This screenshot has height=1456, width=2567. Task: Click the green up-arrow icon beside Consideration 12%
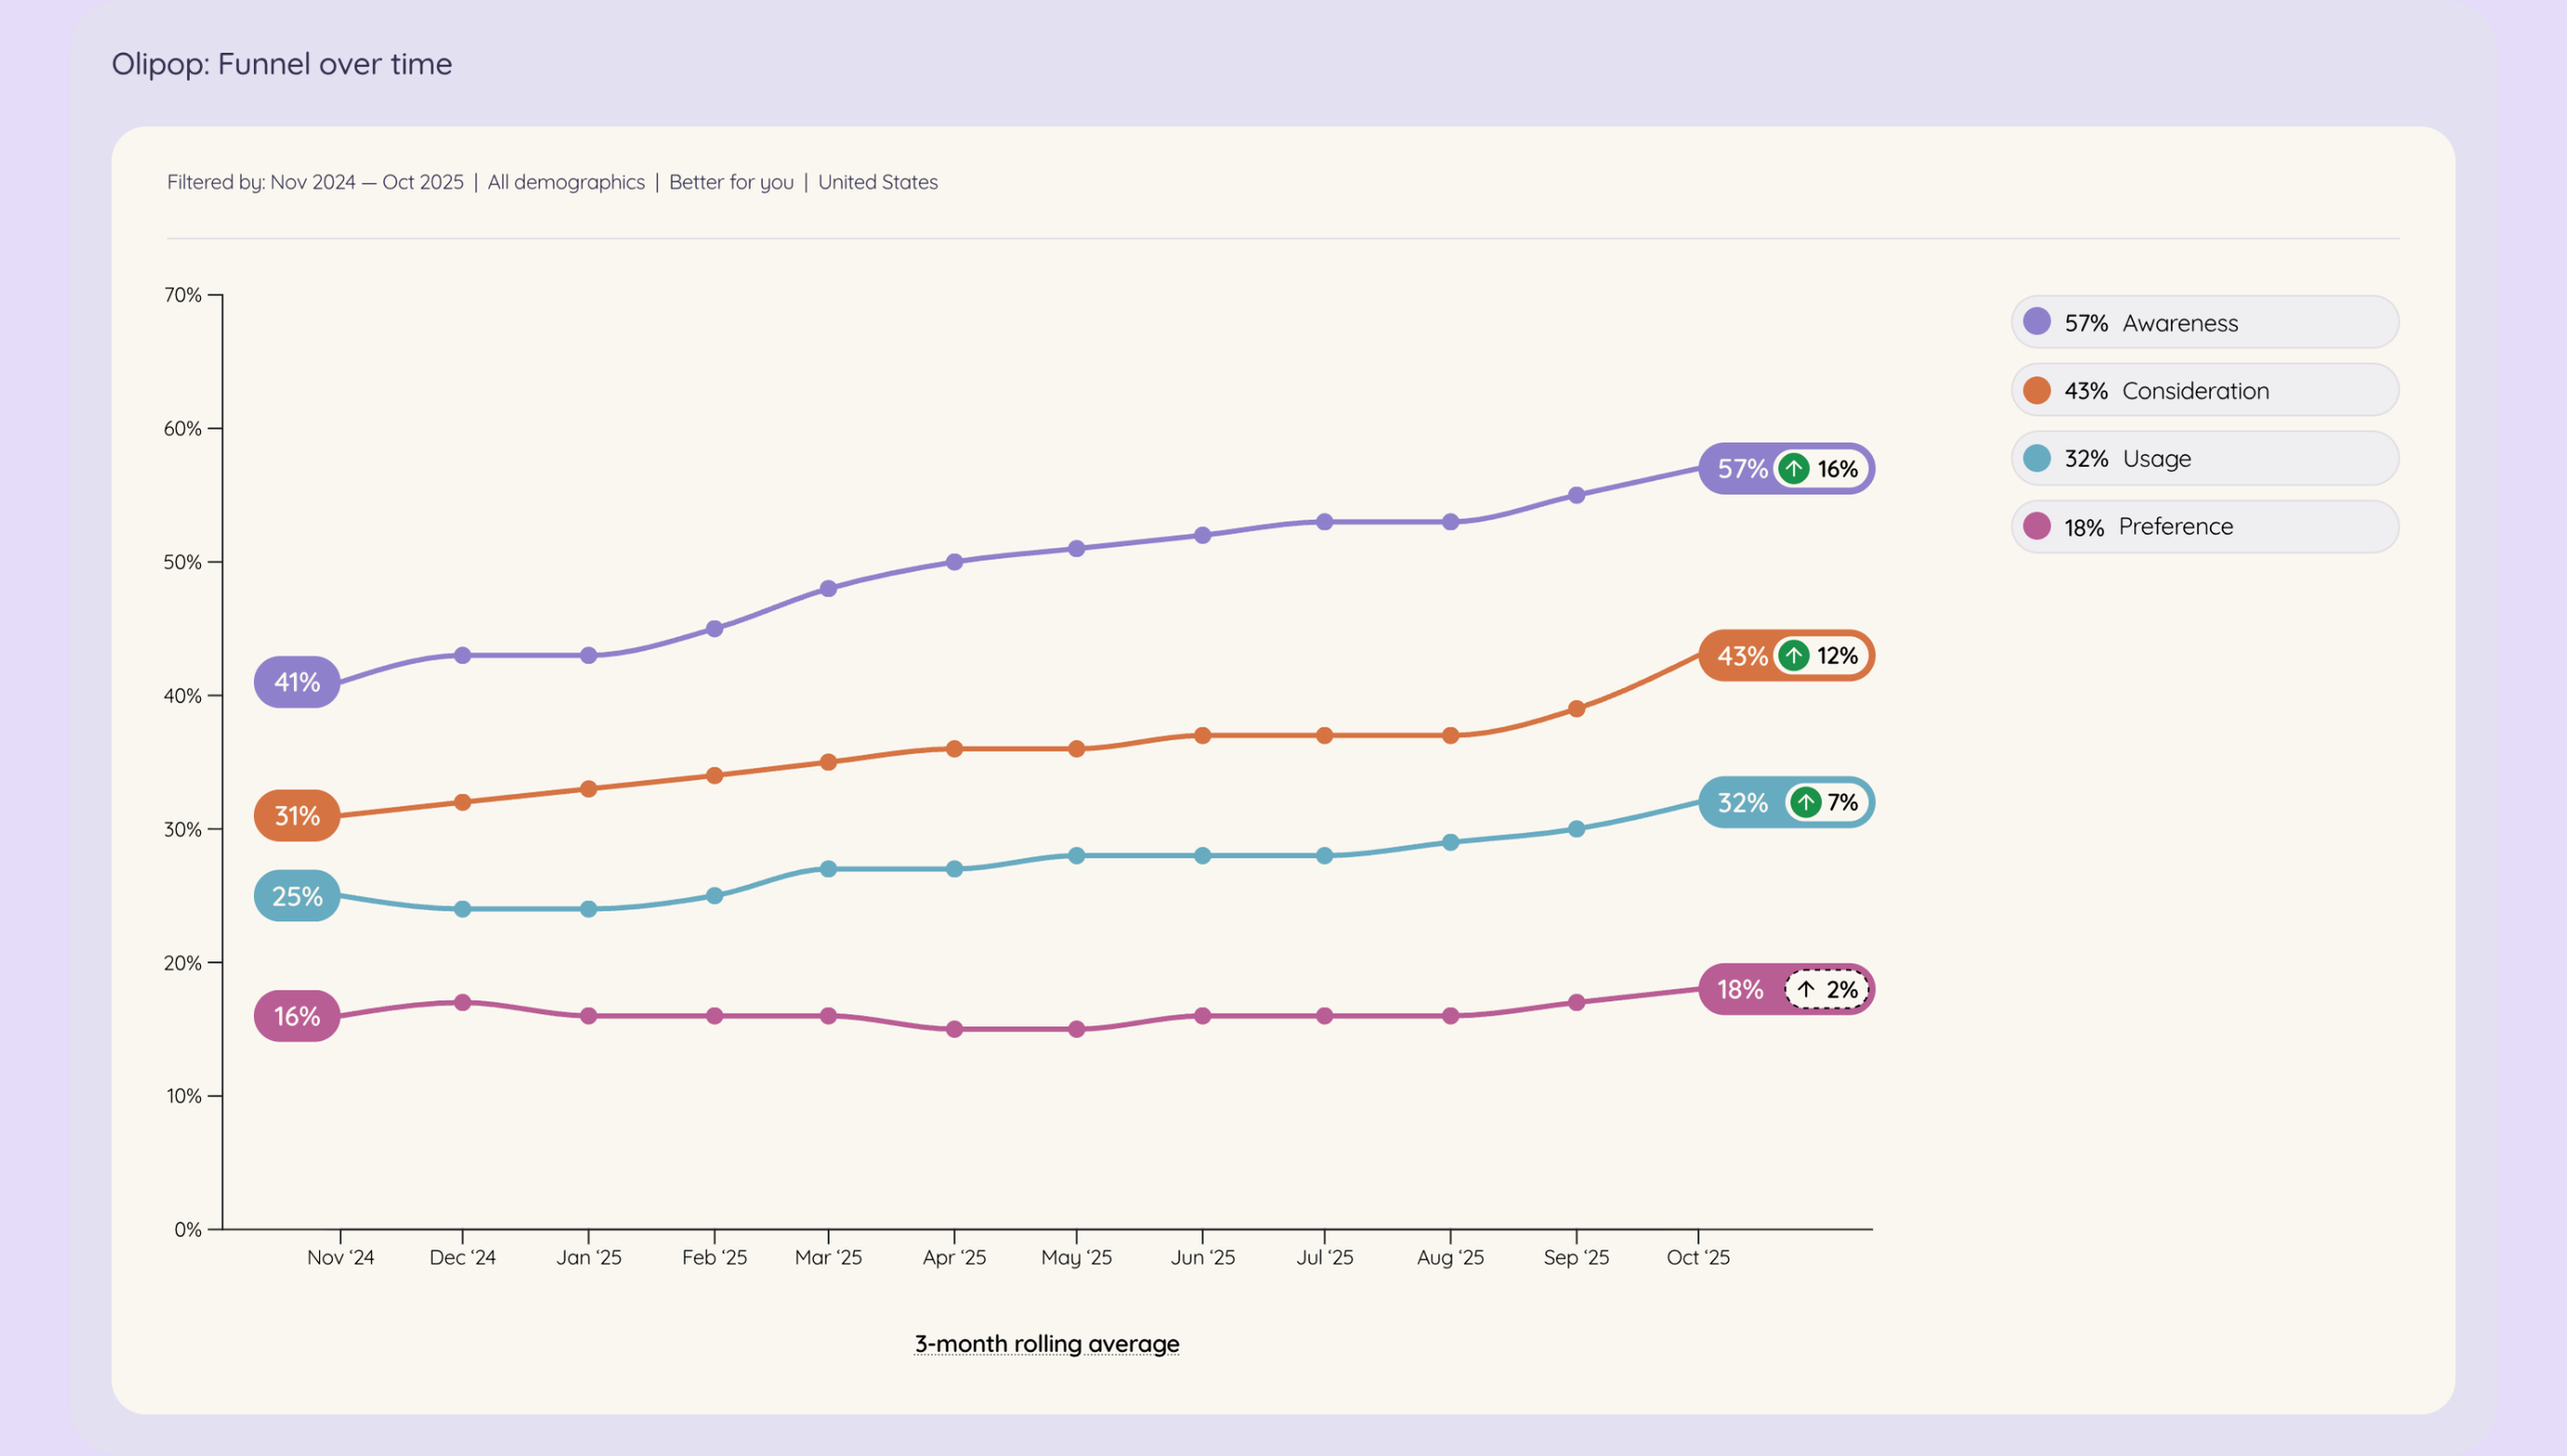[x=1794, y=656]
